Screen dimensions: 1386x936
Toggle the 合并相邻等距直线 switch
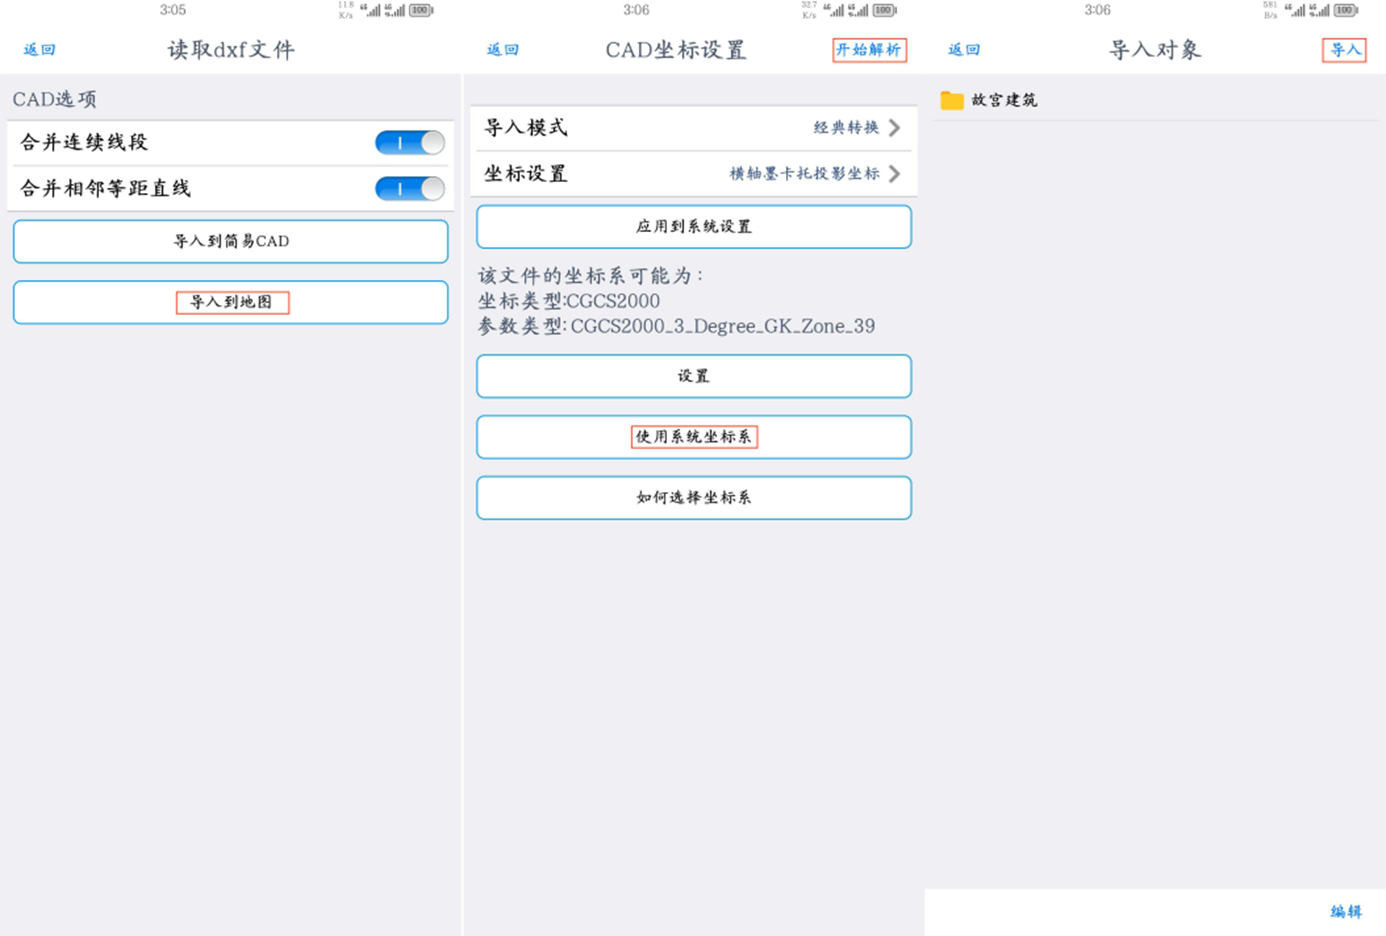point(409,188)
